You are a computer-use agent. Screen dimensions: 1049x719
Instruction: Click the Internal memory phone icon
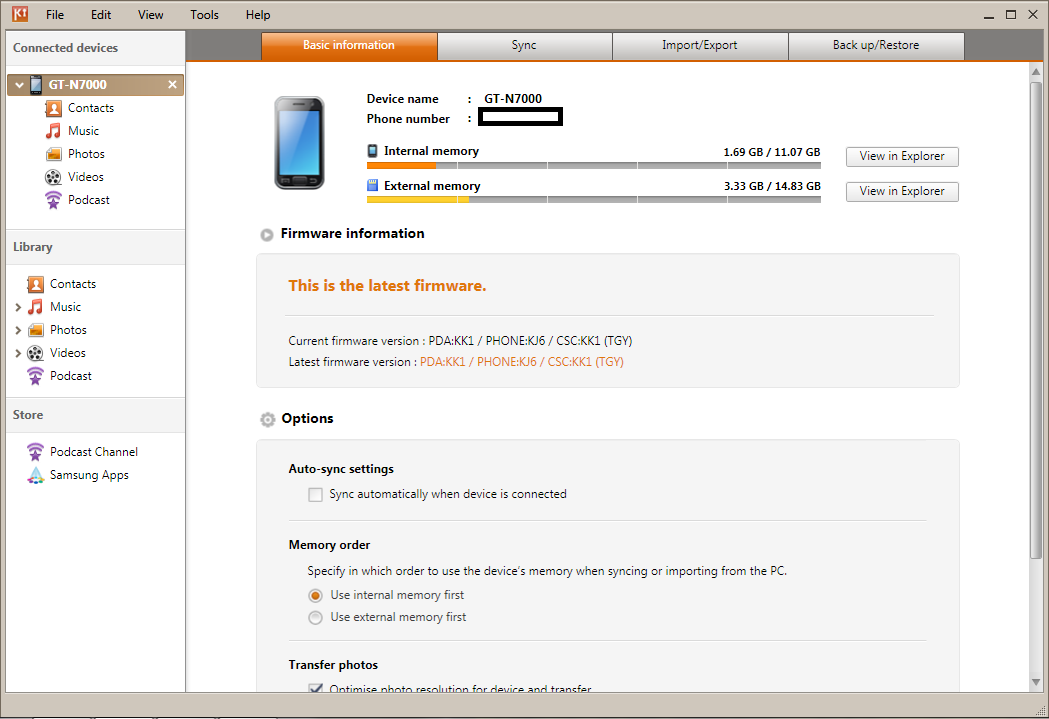pyautogui.click(x=373, y=151)
